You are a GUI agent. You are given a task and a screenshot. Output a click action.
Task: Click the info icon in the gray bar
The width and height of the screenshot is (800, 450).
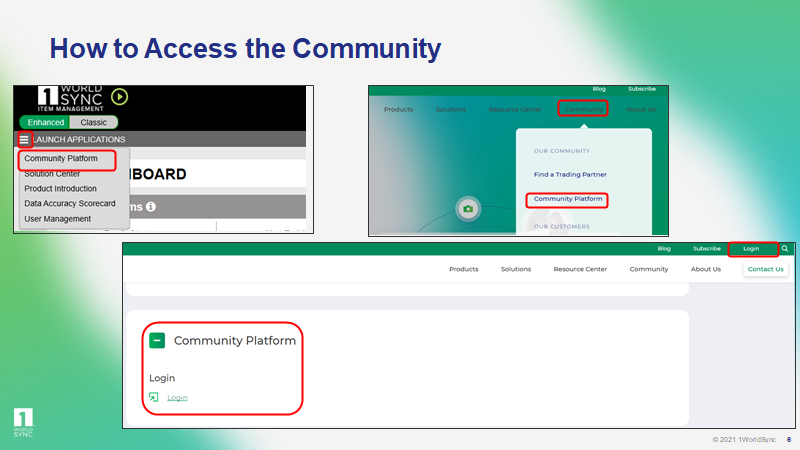[x=151, y=207]
